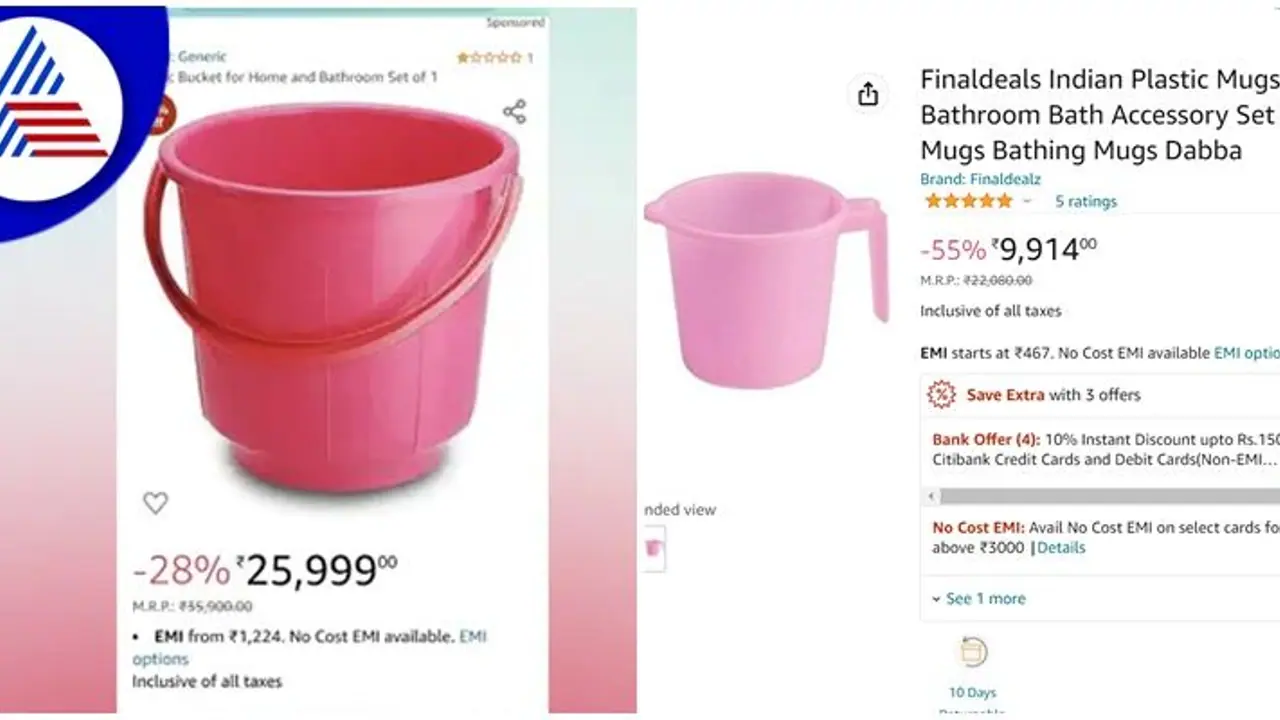
Task: Click the single star rating on the bucket listing
Action: click(x=490, y=58)
